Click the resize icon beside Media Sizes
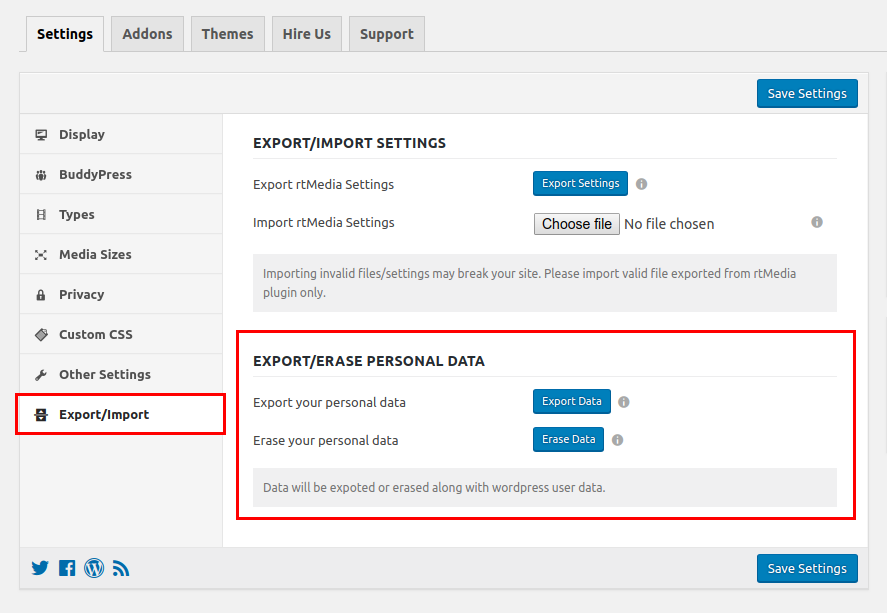 [41, 254]
